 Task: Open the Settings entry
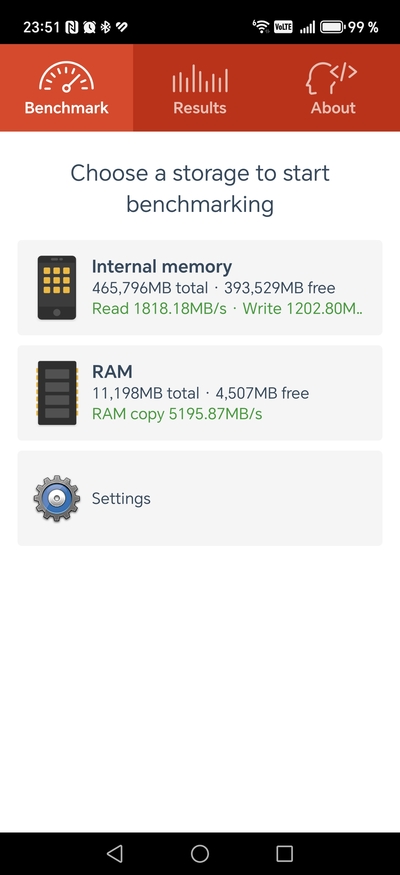pos(200,498)
